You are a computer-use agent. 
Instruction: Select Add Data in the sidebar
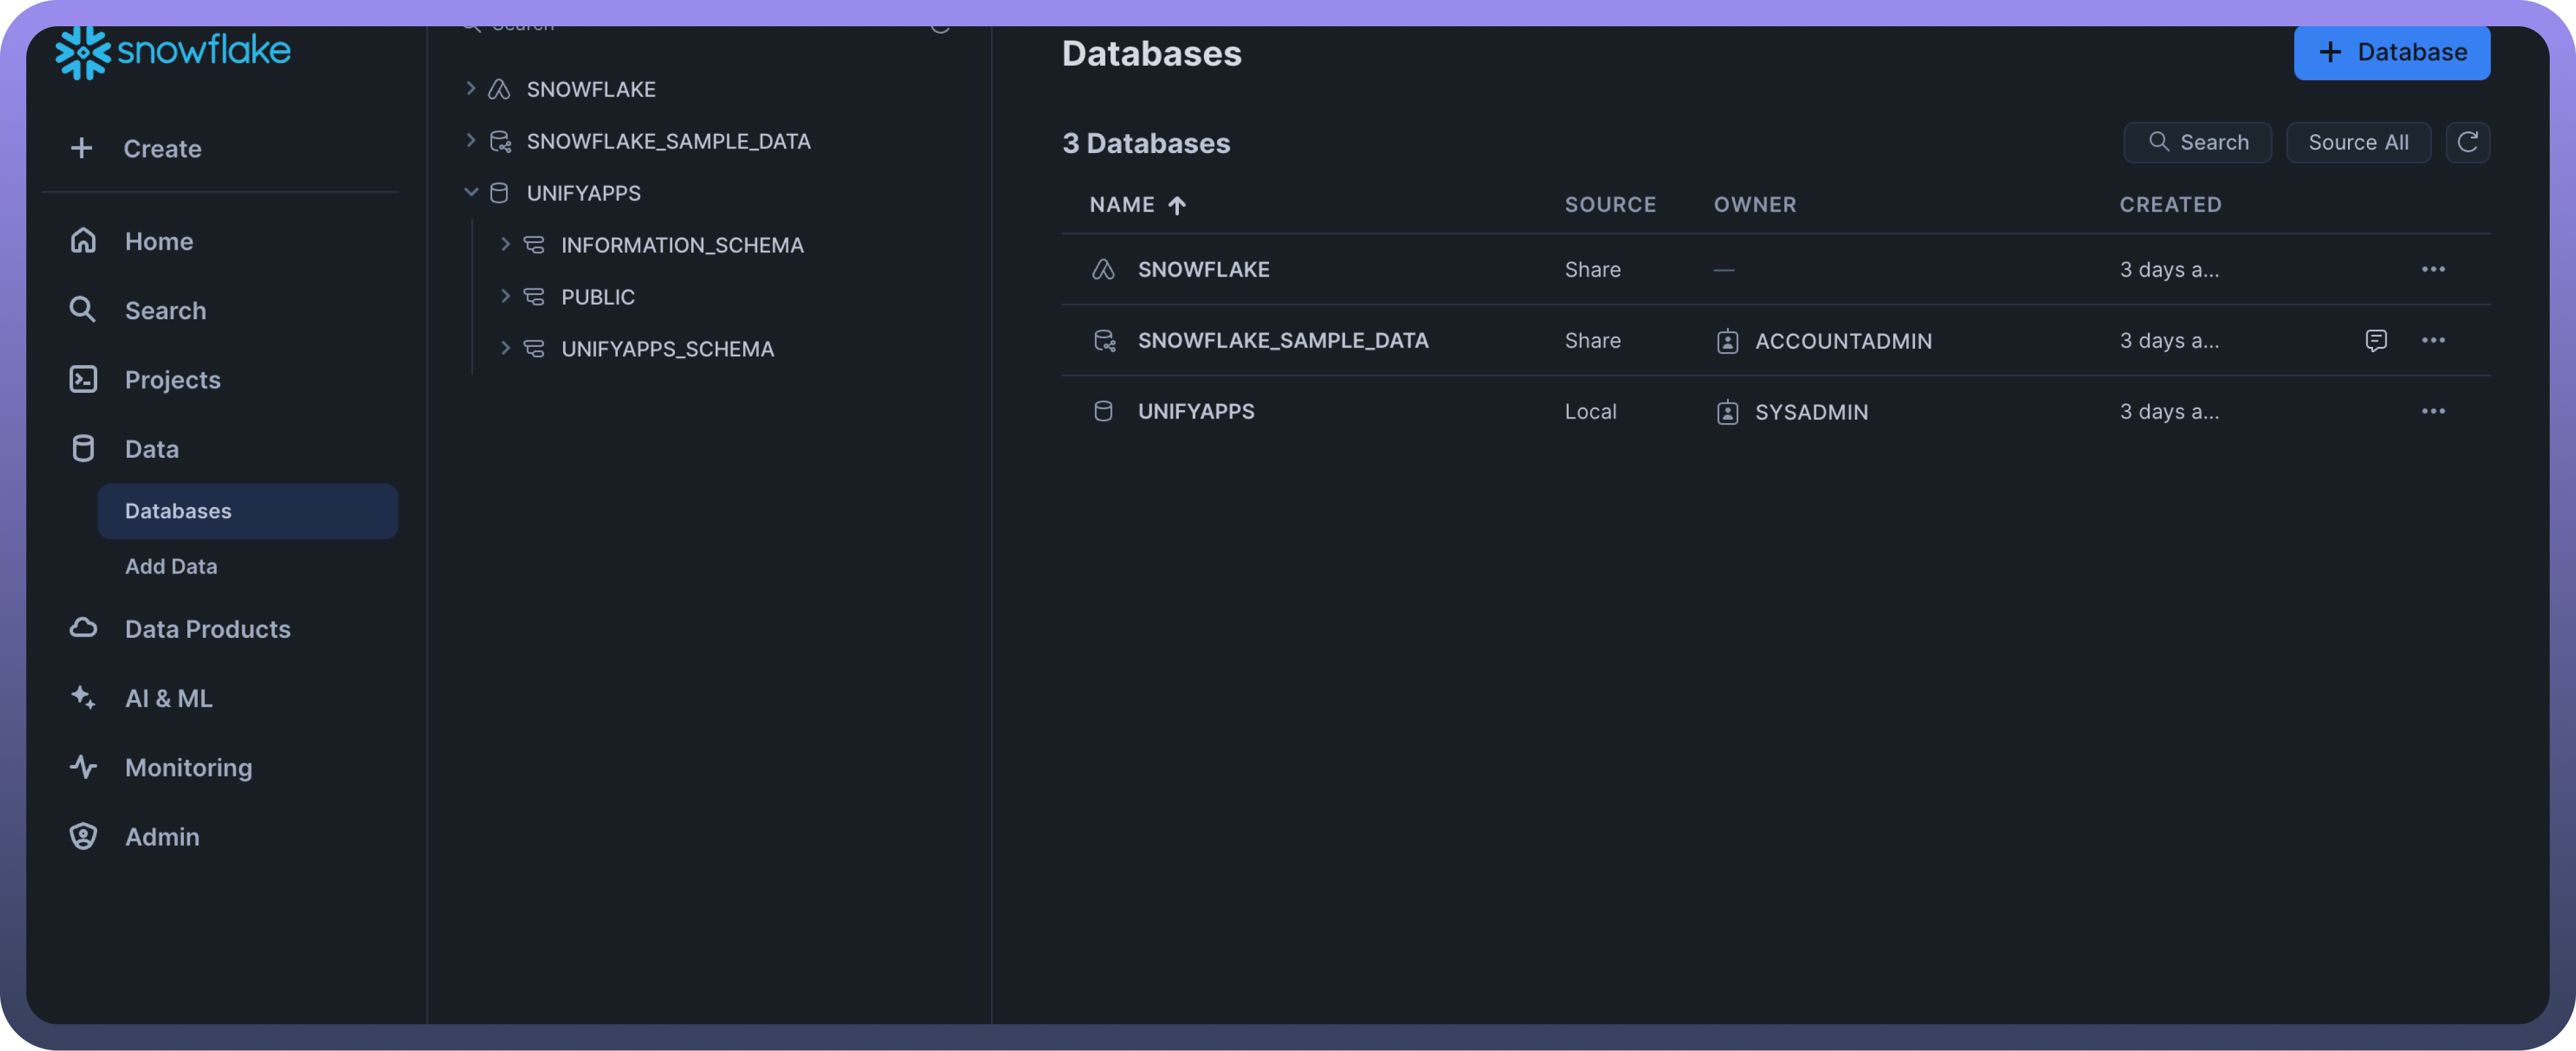(x=171, y=566)
